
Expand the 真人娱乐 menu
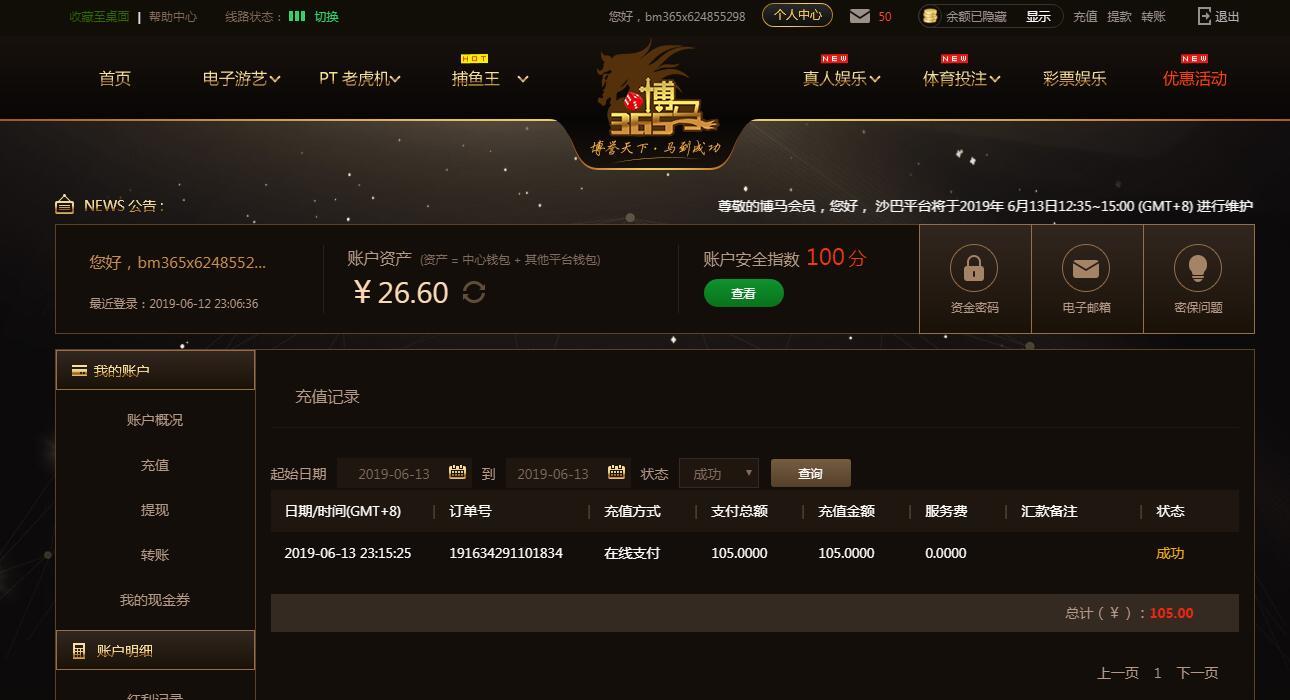[841, 78]
